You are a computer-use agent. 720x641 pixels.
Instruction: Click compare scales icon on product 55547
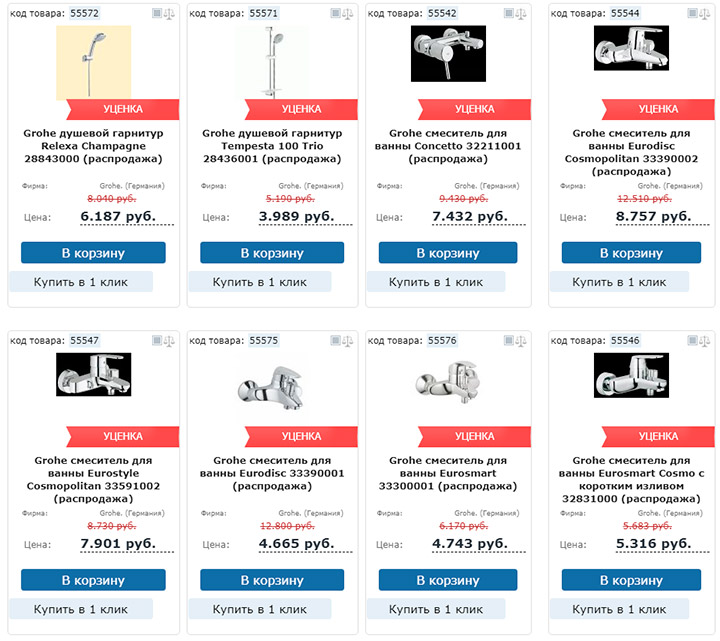(x=169, y=341)
